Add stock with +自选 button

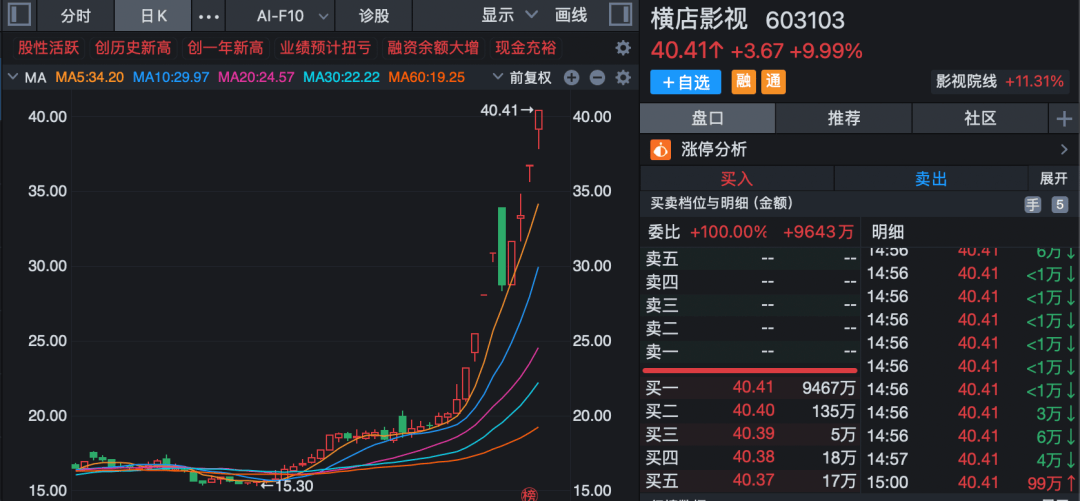[x=685, y=82]
